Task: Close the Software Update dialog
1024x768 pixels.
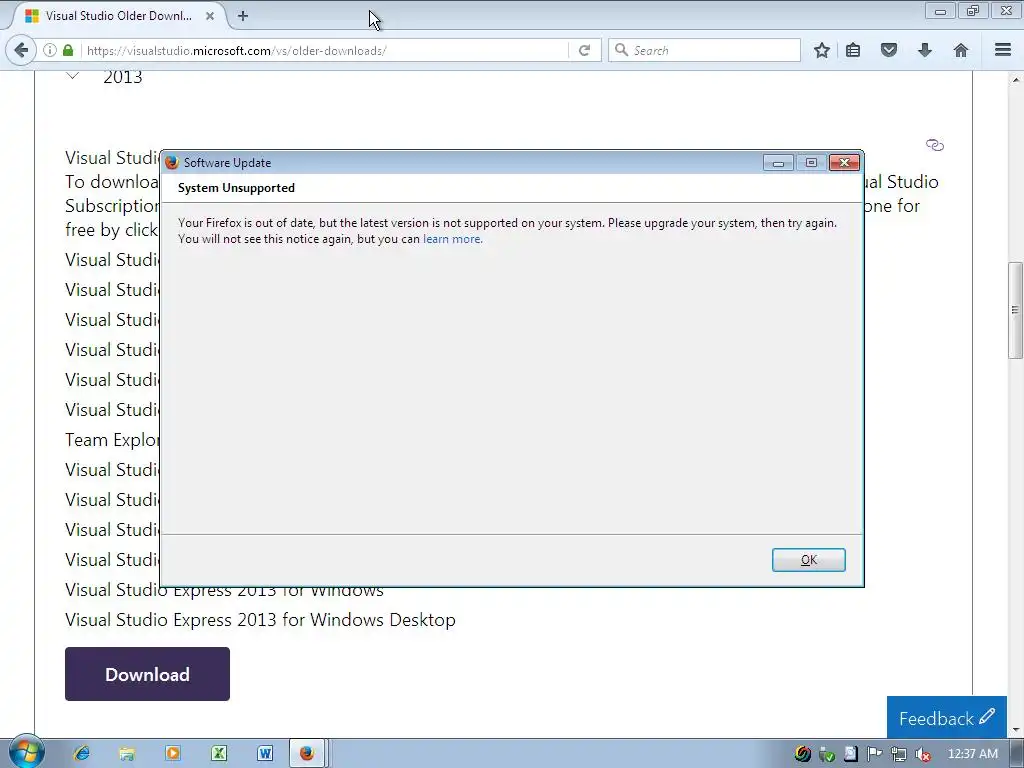Action: click(844, 163)
